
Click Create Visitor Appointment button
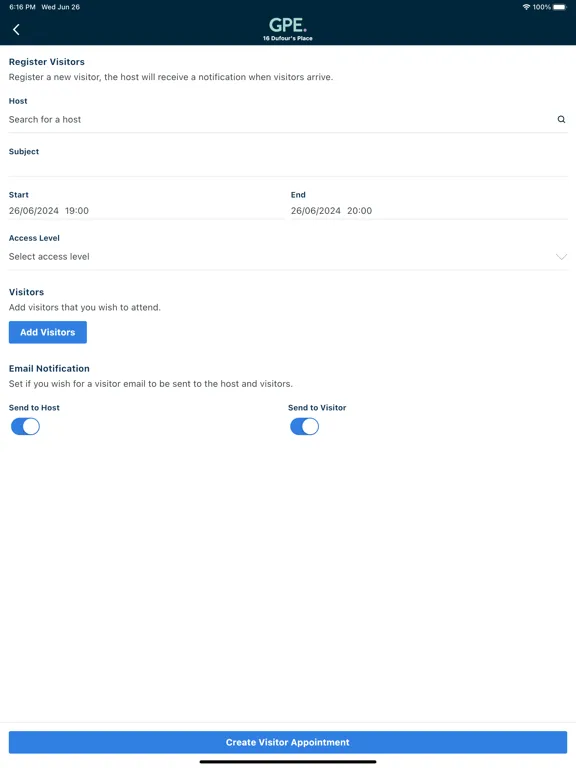point(288,743)
